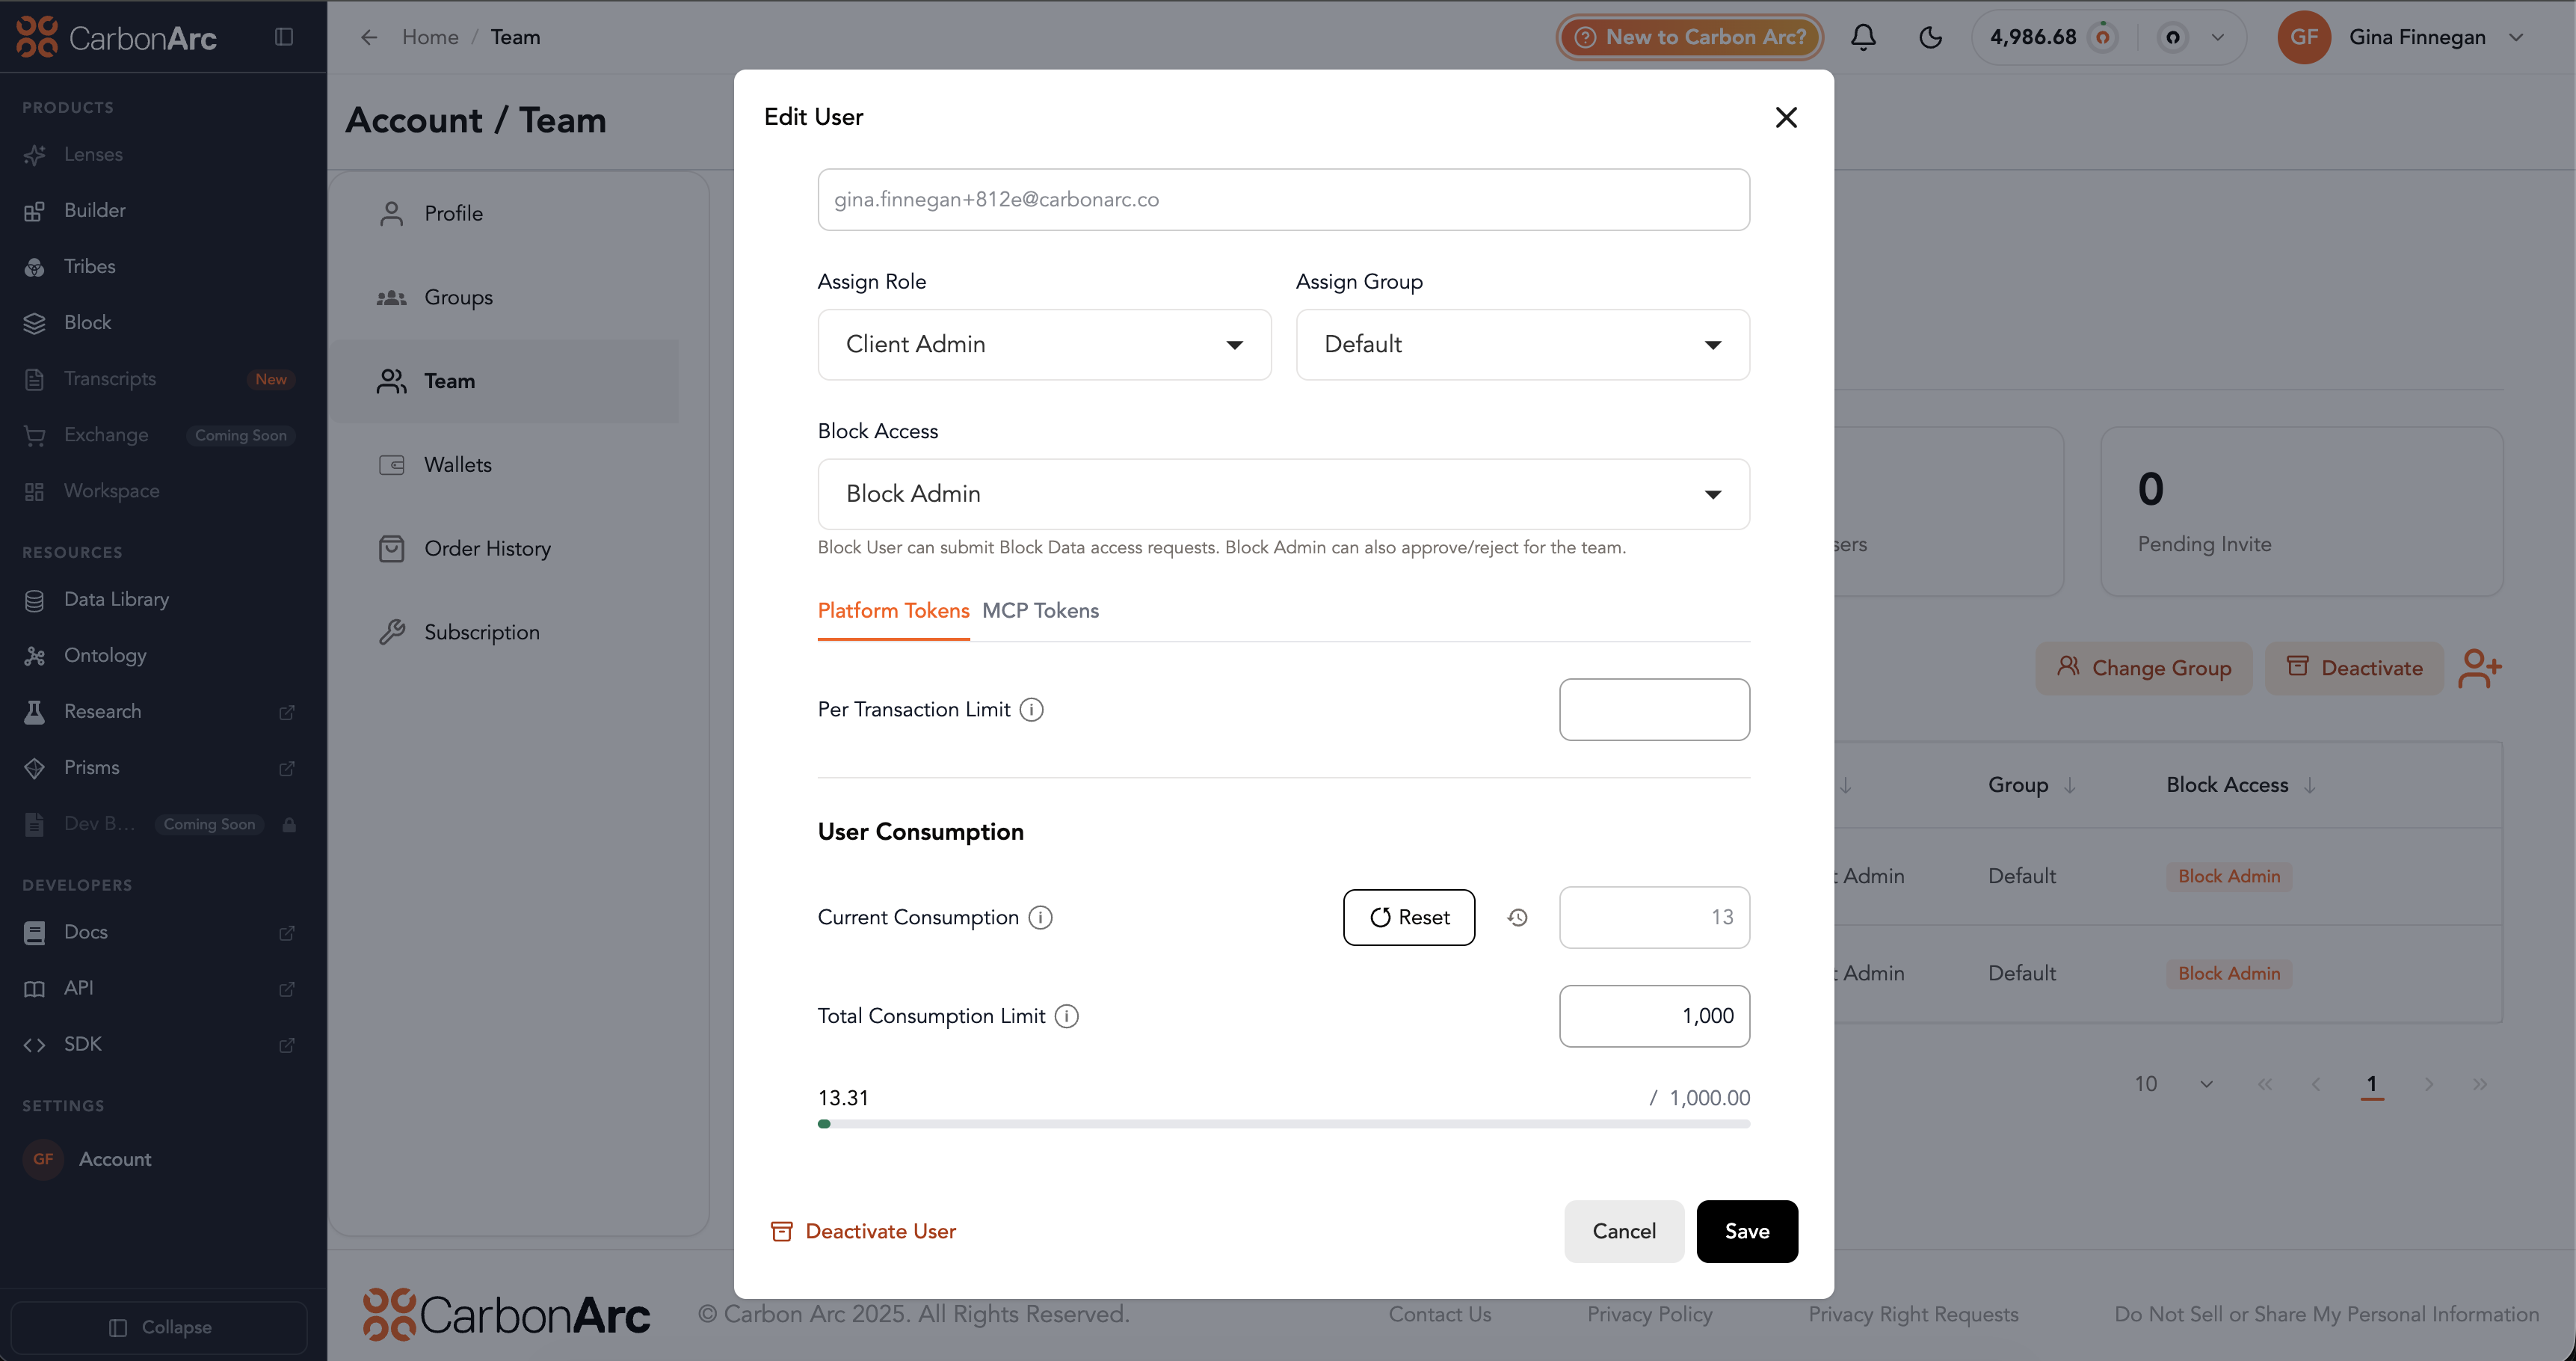Add a new user icon
Image resolution: width=2576 pixels, height=1361 pixels.
(2479, 668)
